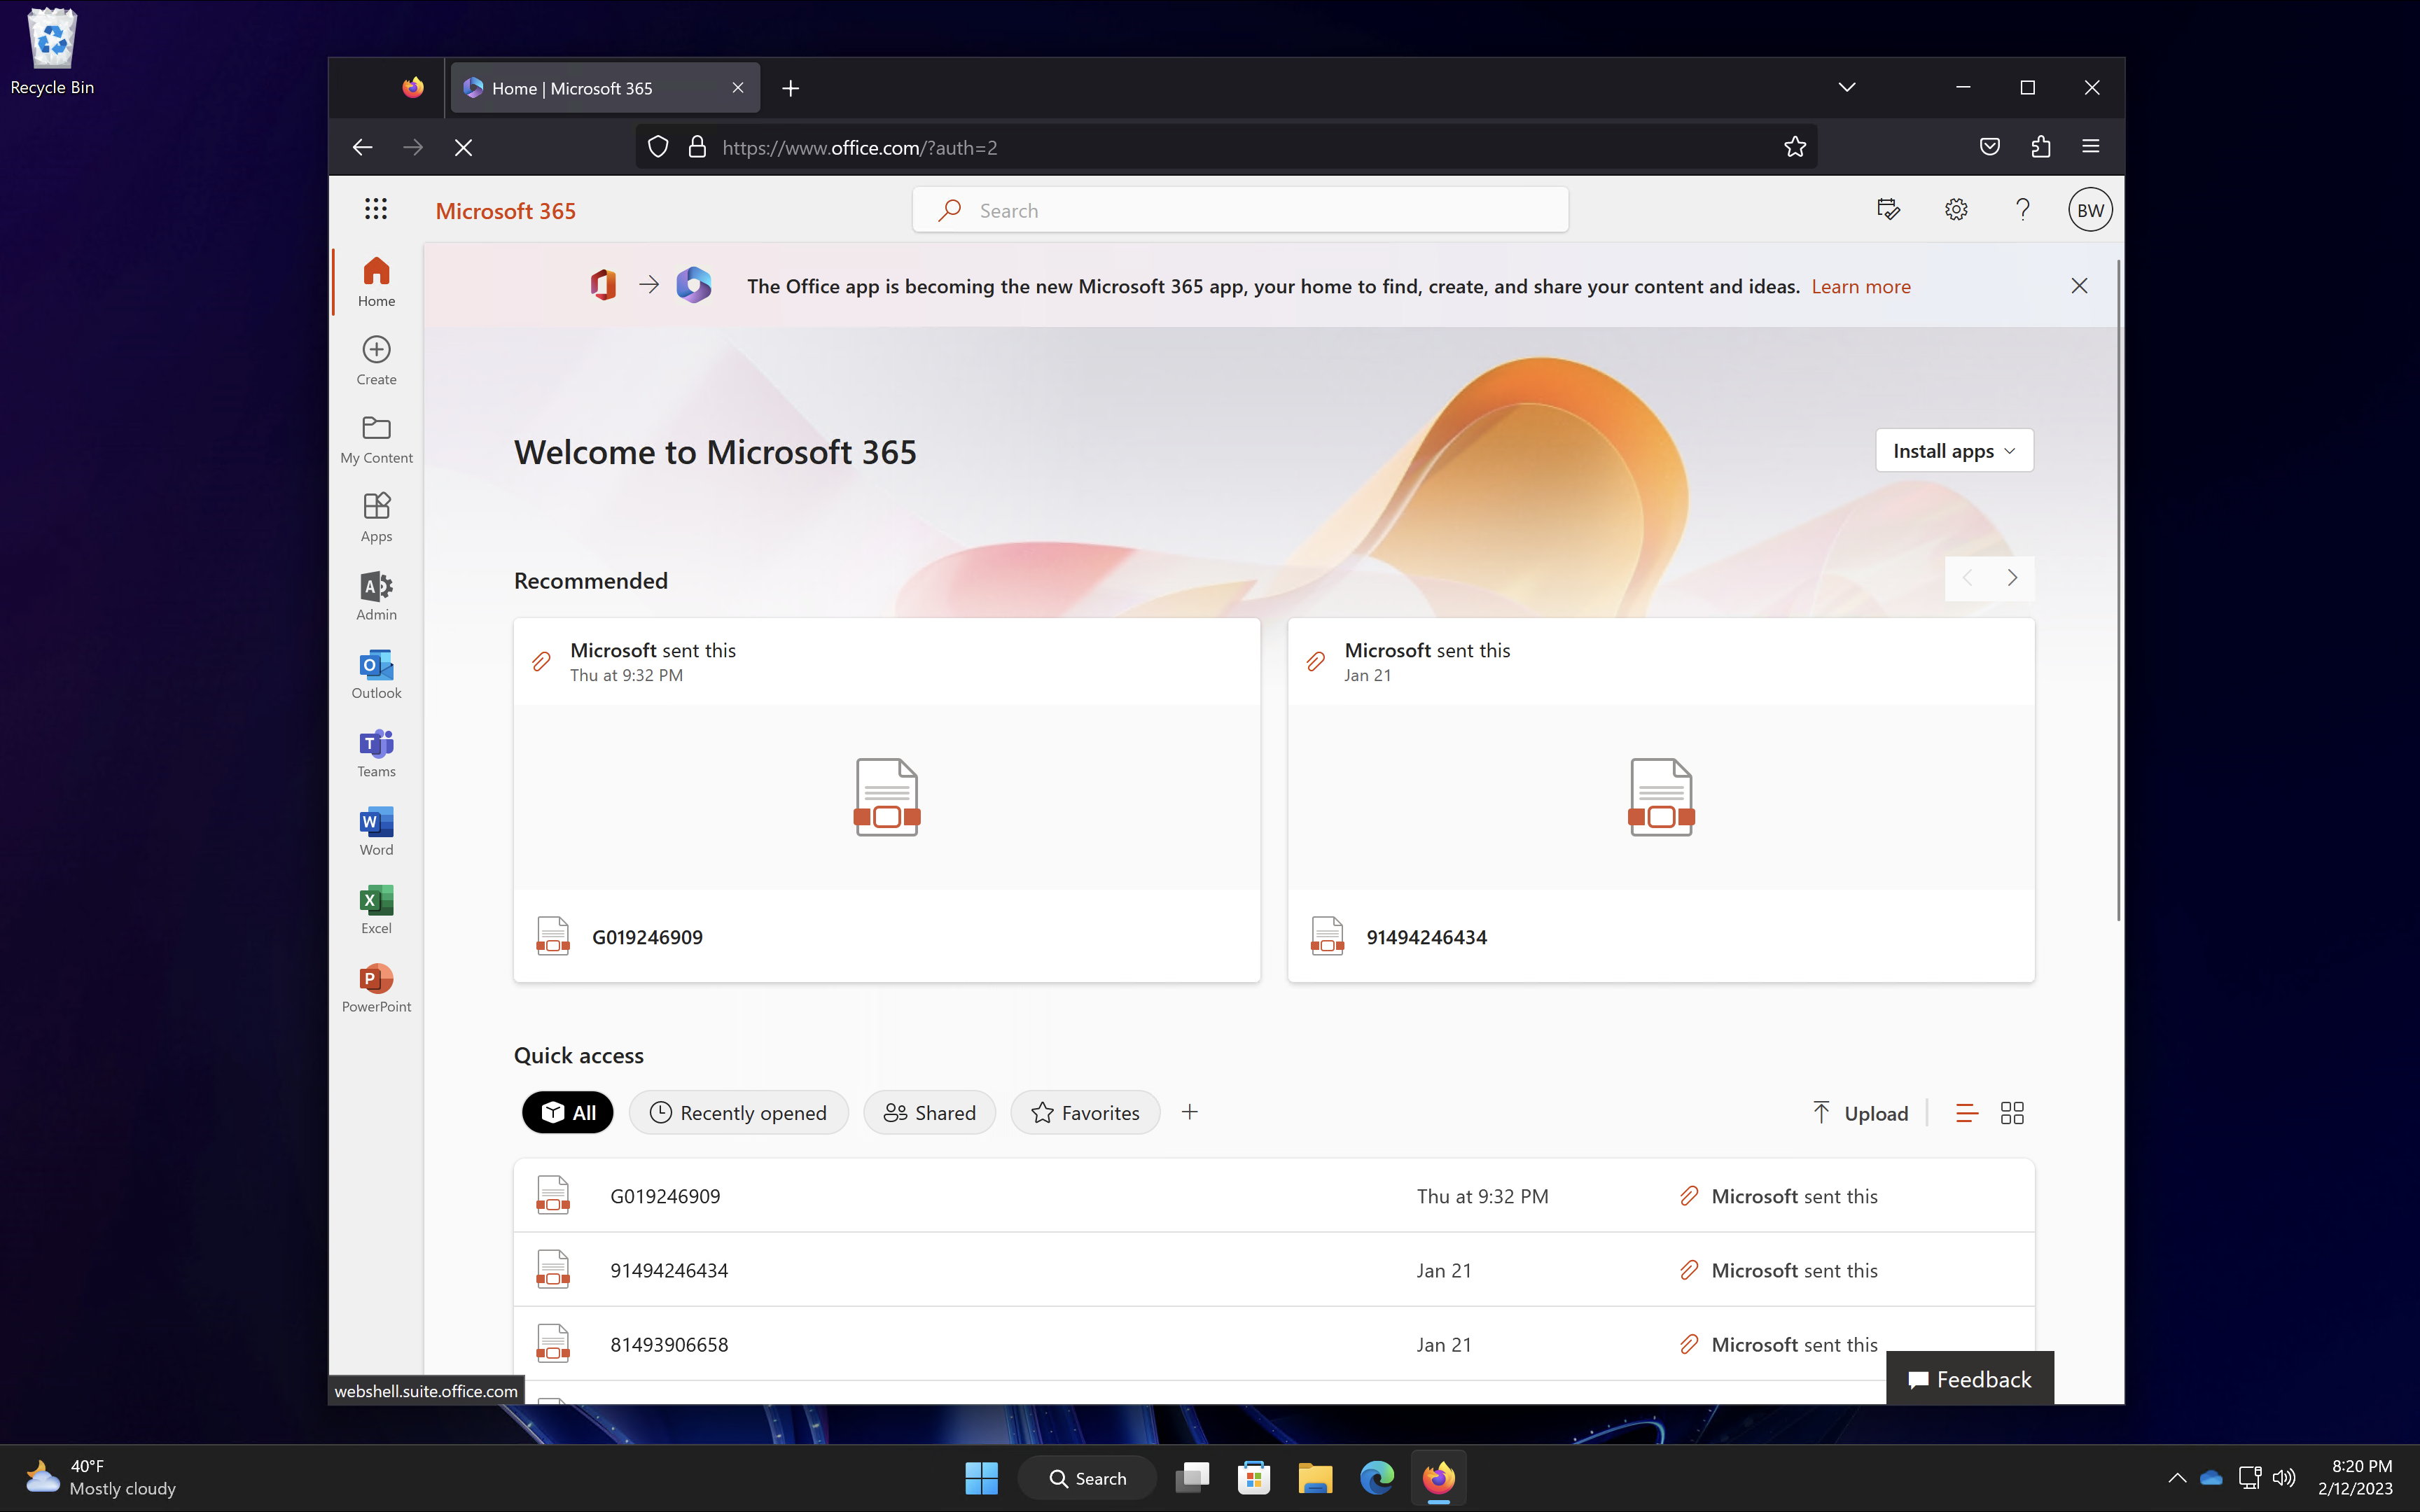Add a new Quick access filter

[x=1189, y=1112]
